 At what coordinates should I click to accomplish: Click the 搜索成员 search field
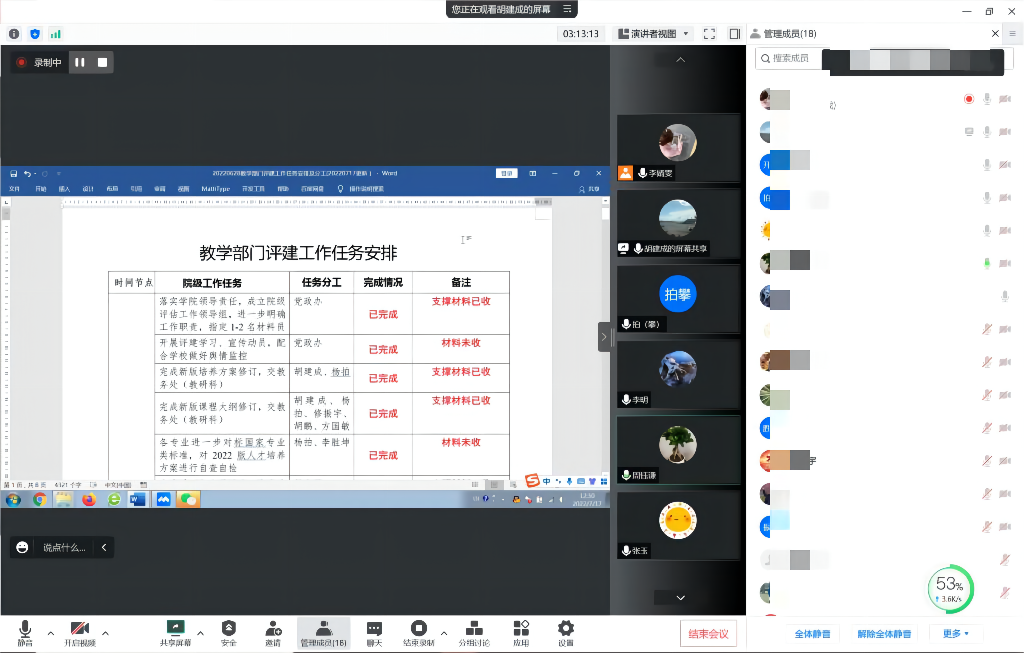795,59
